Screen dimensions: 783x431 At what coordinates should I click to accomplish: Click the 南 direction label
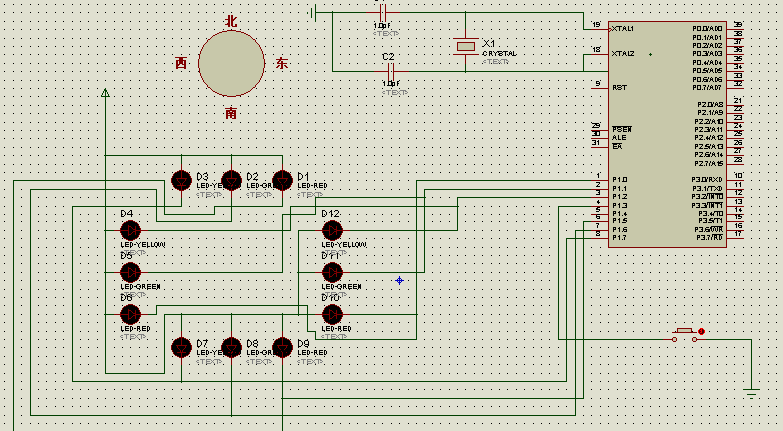tap(231, 113)
